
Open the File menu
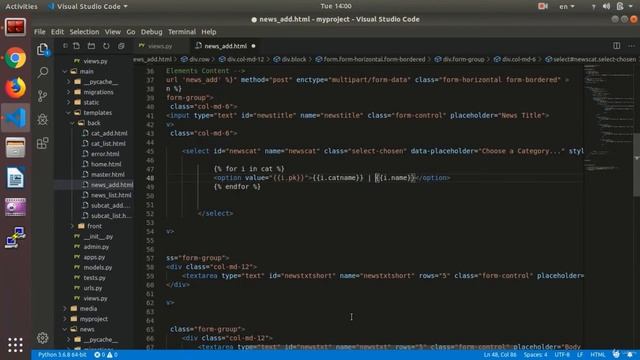40,32
